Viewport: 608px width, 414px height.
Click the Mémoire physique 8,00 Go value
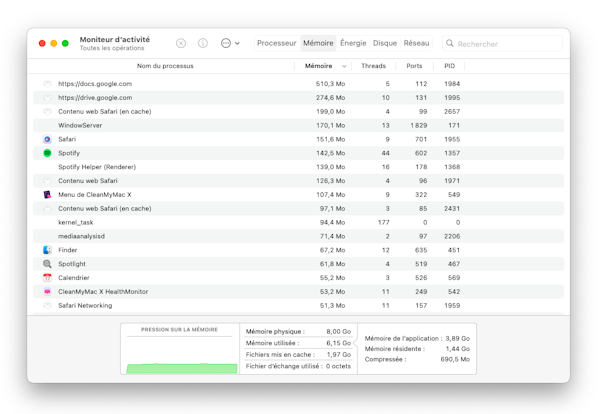pos(339,331)
